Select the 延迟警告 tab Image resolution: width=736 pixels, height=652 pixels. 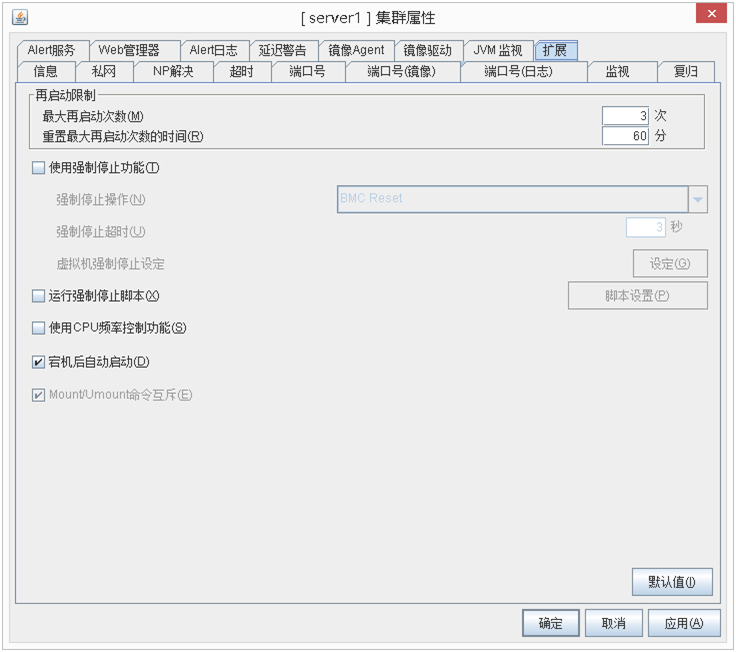282,50
